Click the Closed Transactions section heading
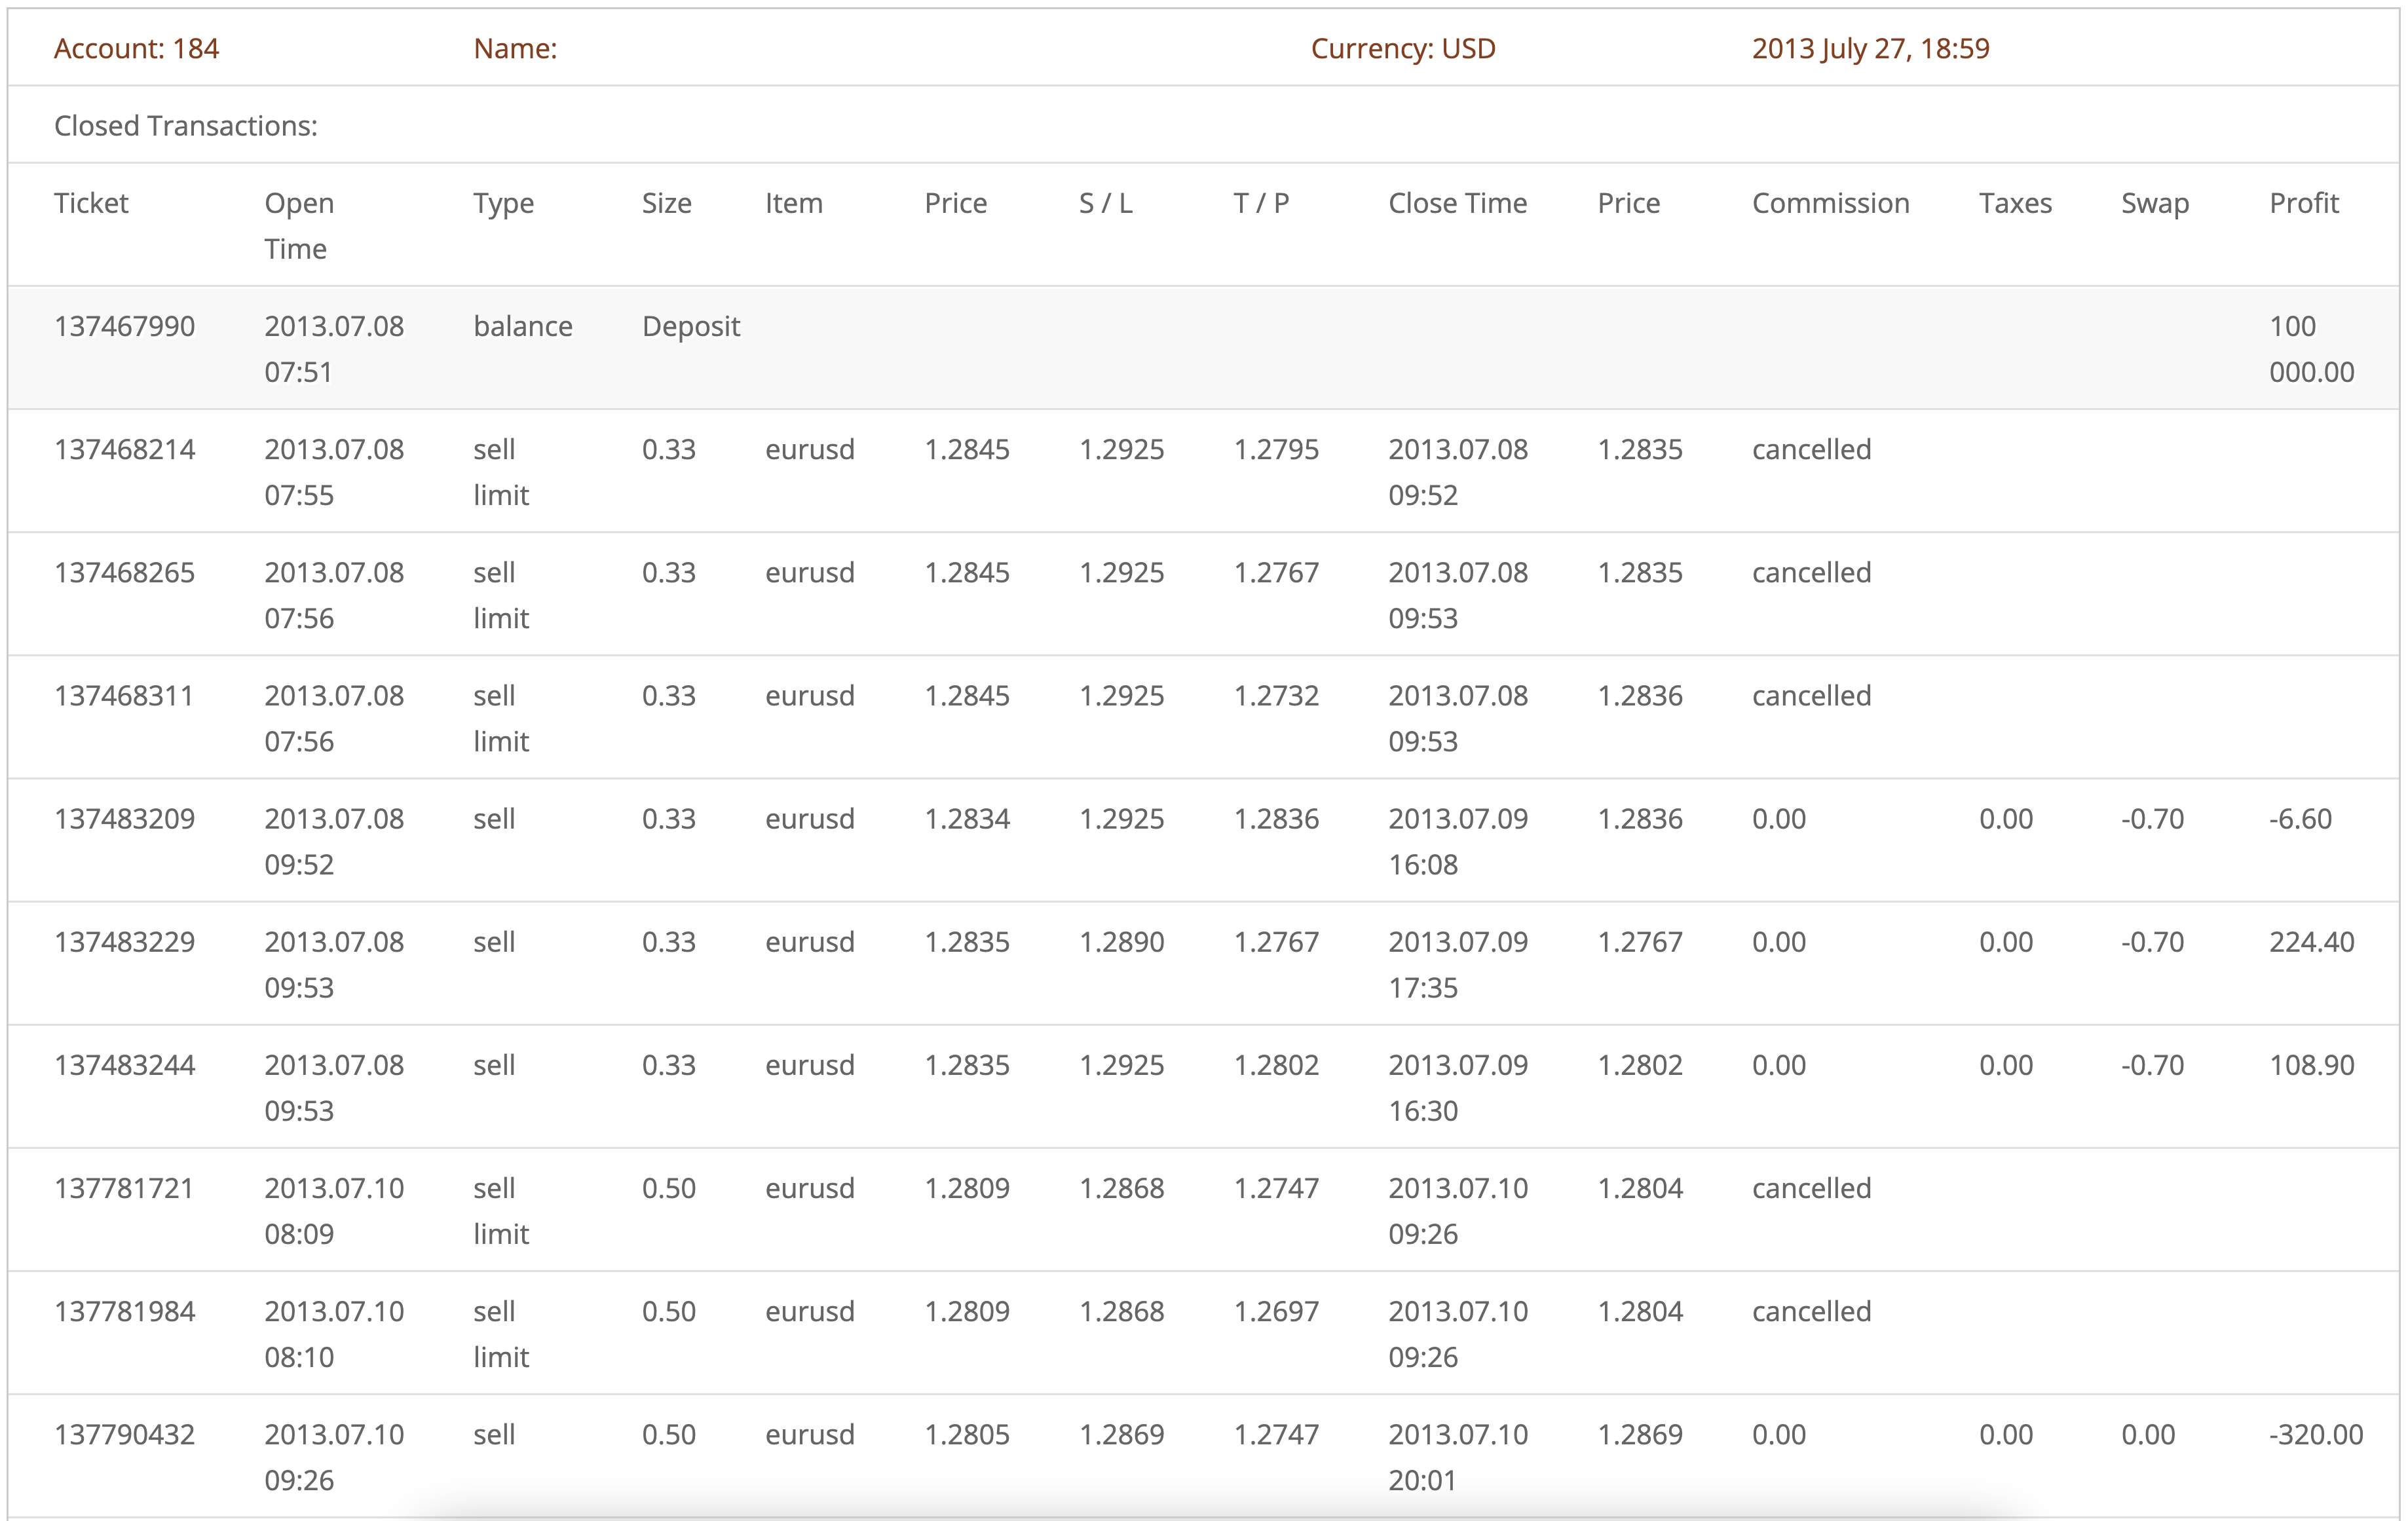Viewport: 2408px width, 1521px height. (x=185, y=125)
